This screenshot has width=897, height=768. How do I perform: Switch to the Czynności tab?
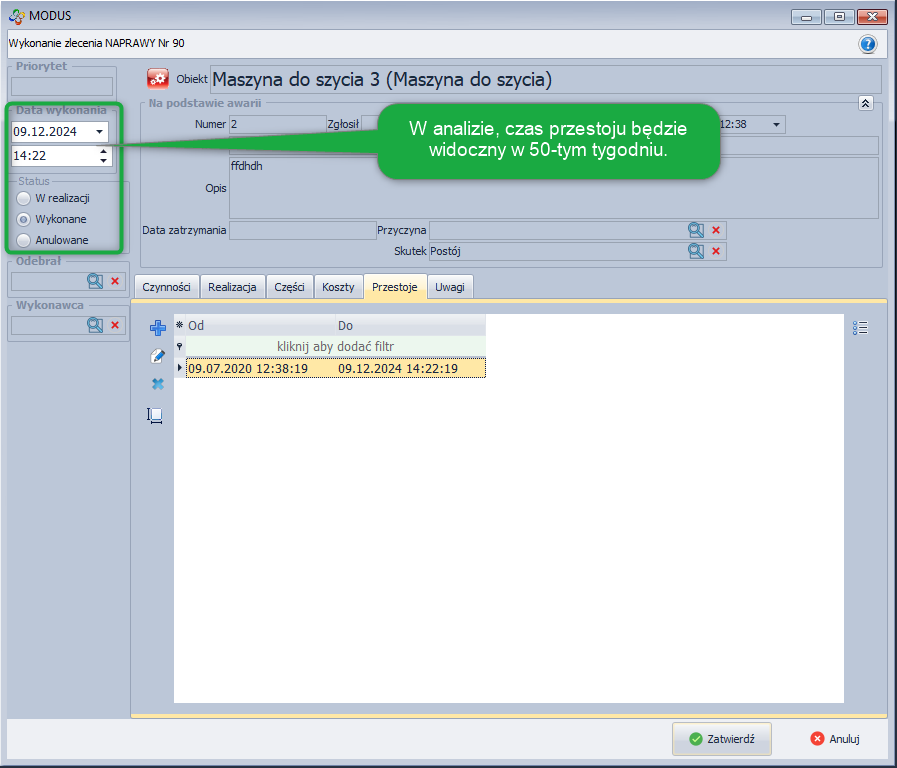(166, 287)
